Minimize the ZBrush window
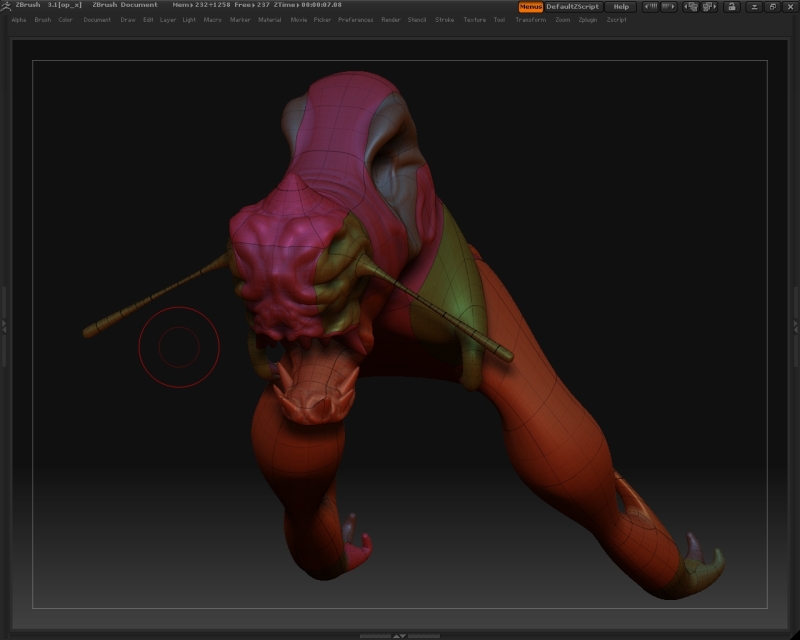 pyautogui.click(x=754, y=7)
